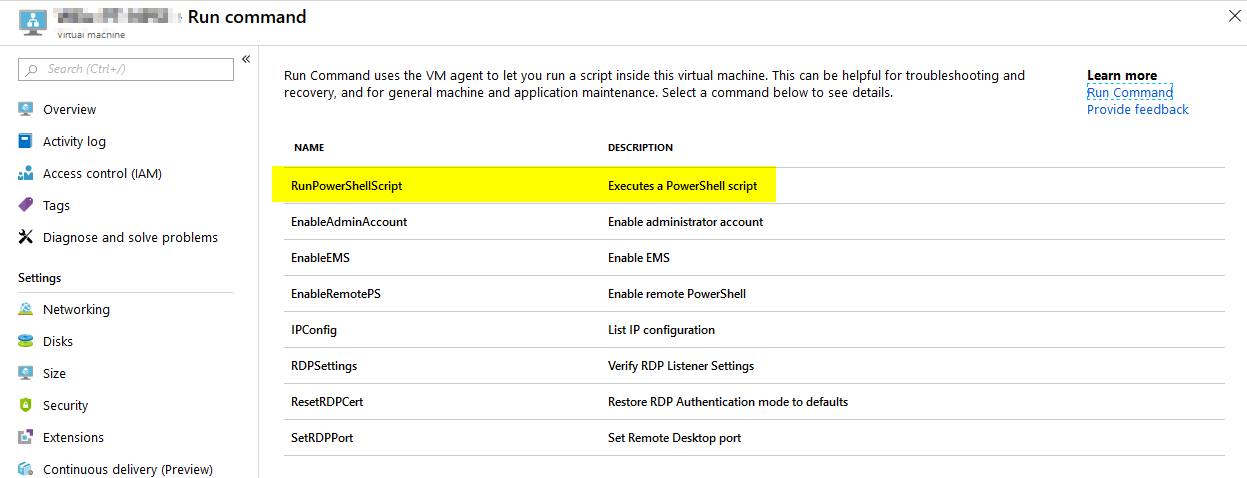Click the green Security shield icon

(x=26, y=405)
